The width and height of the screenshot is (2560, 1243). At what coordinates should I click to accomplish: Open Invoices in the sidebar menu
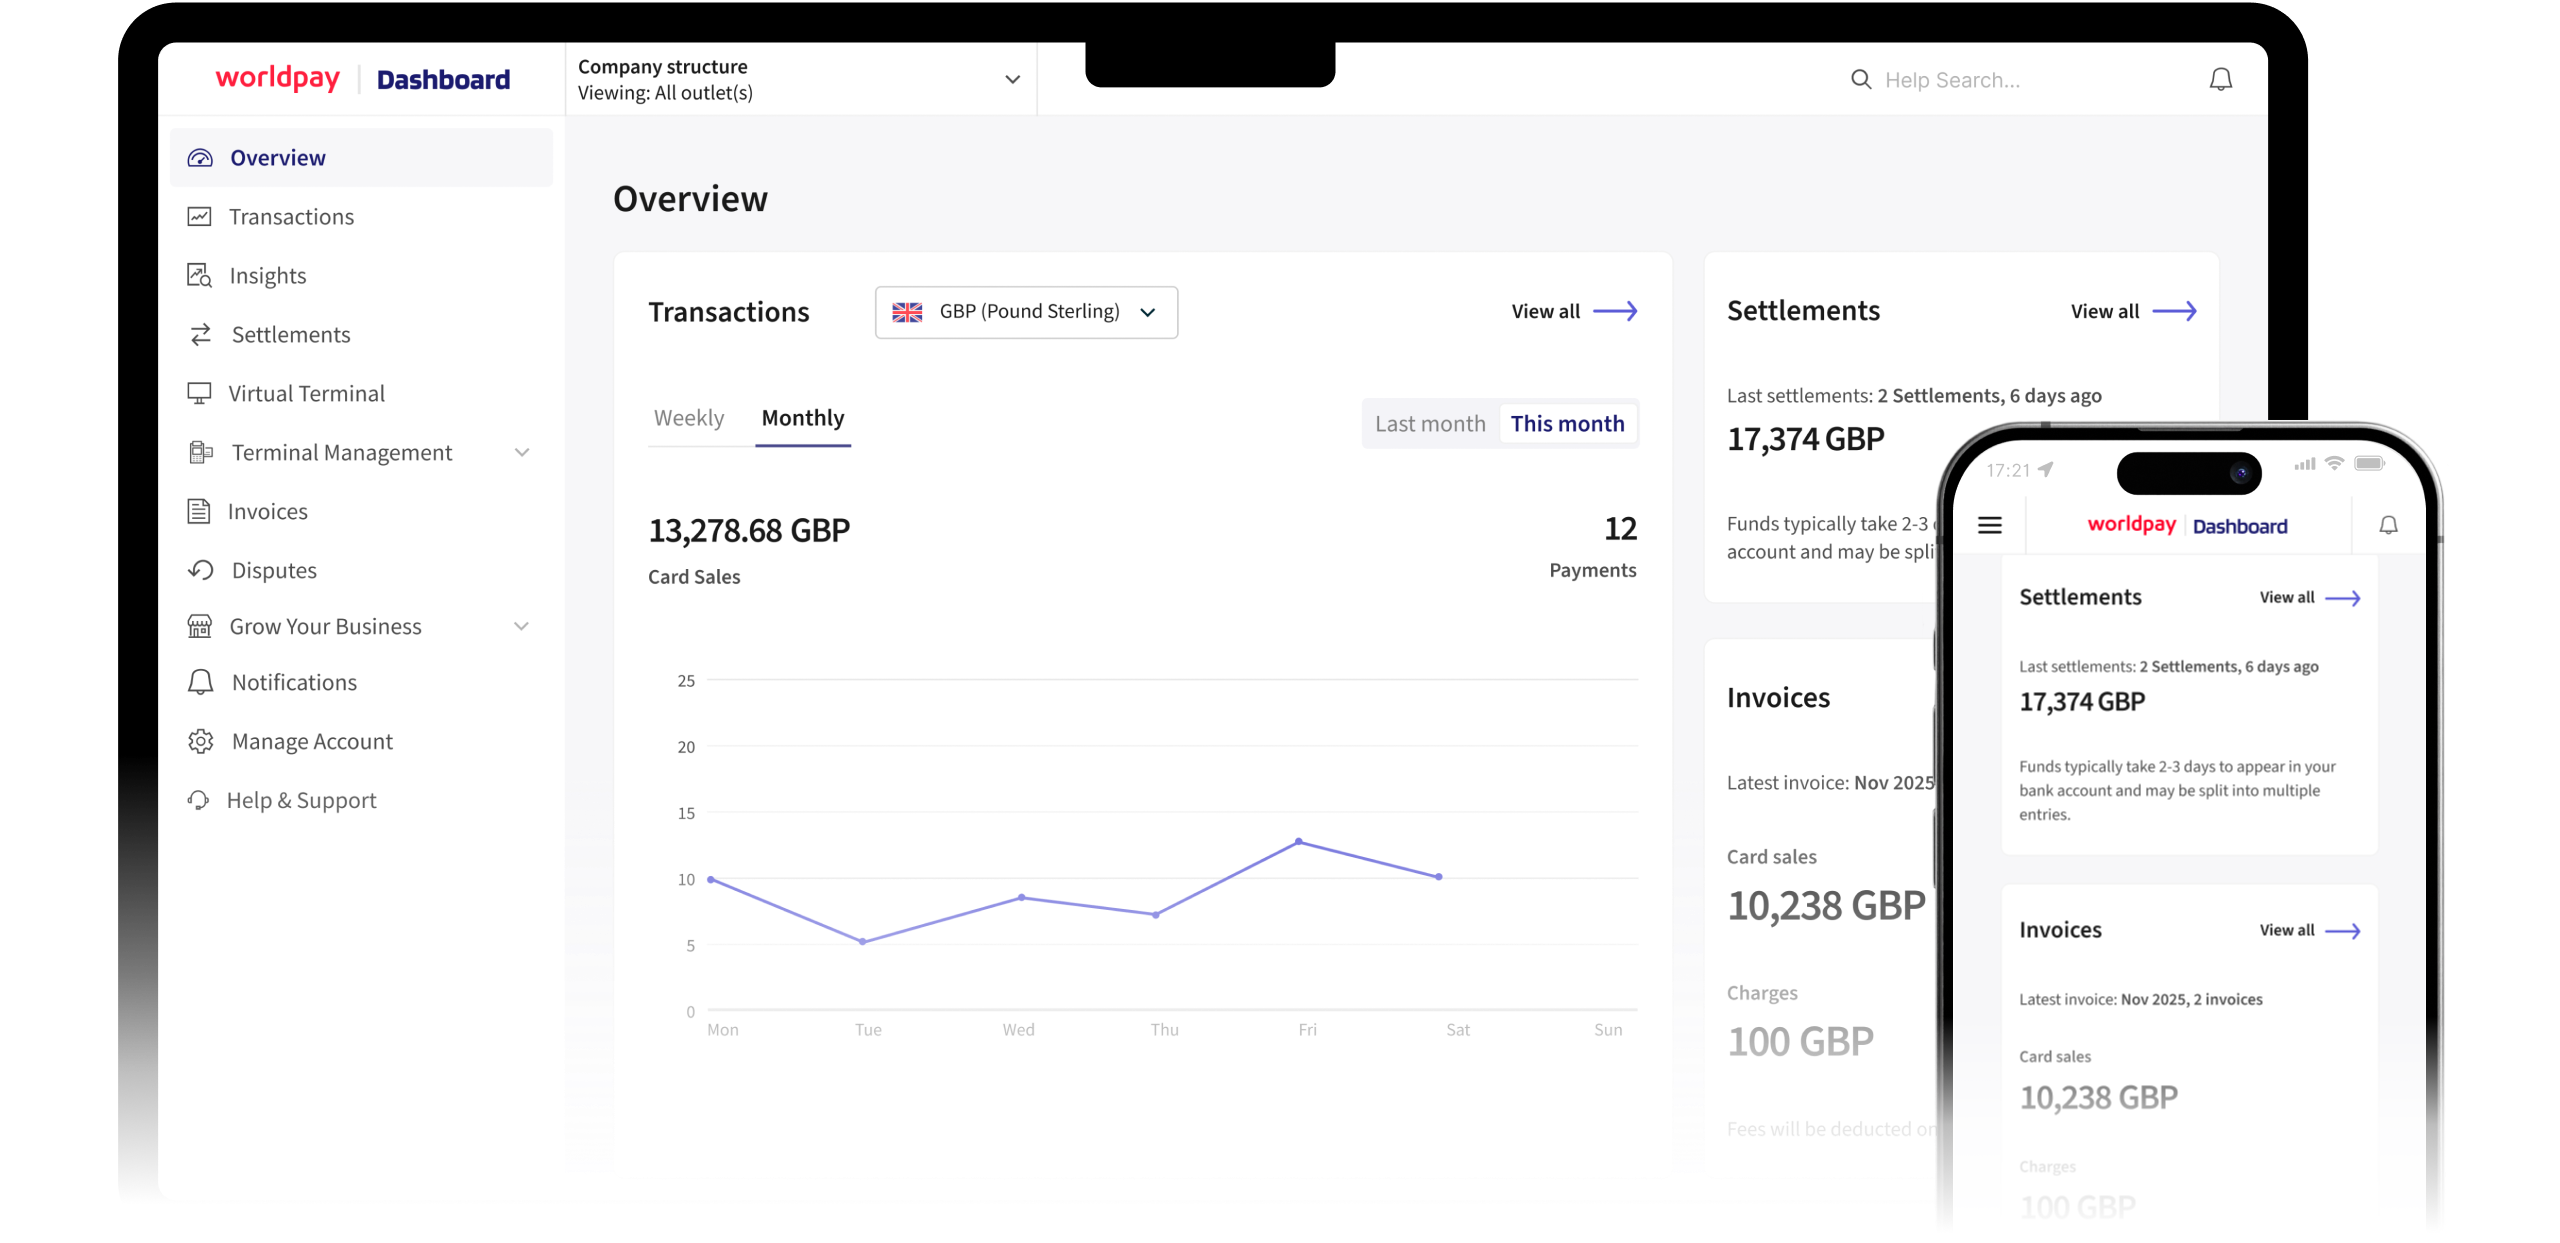[x=361, y=511]
